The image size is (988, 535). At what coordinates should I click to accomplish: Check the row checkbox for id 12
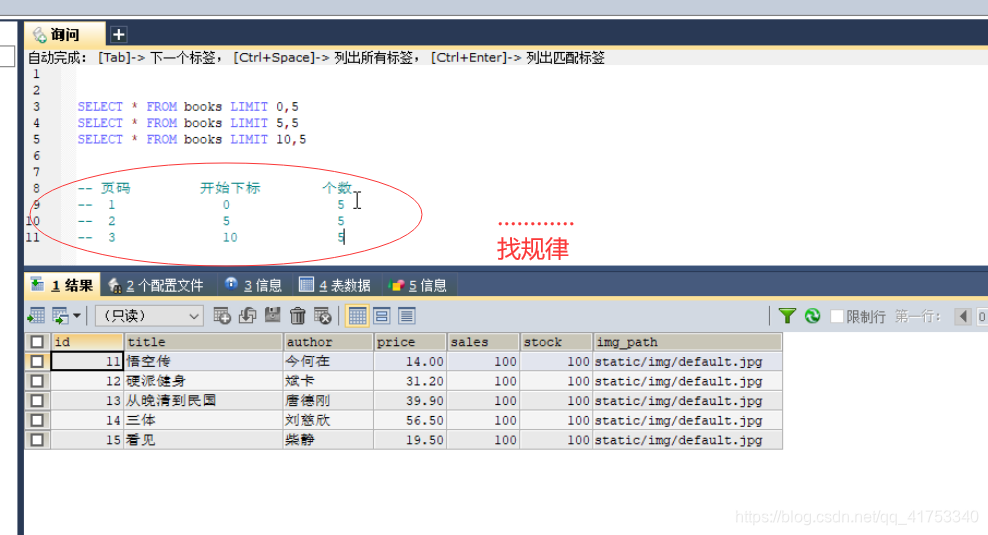[x=37, y=381]
